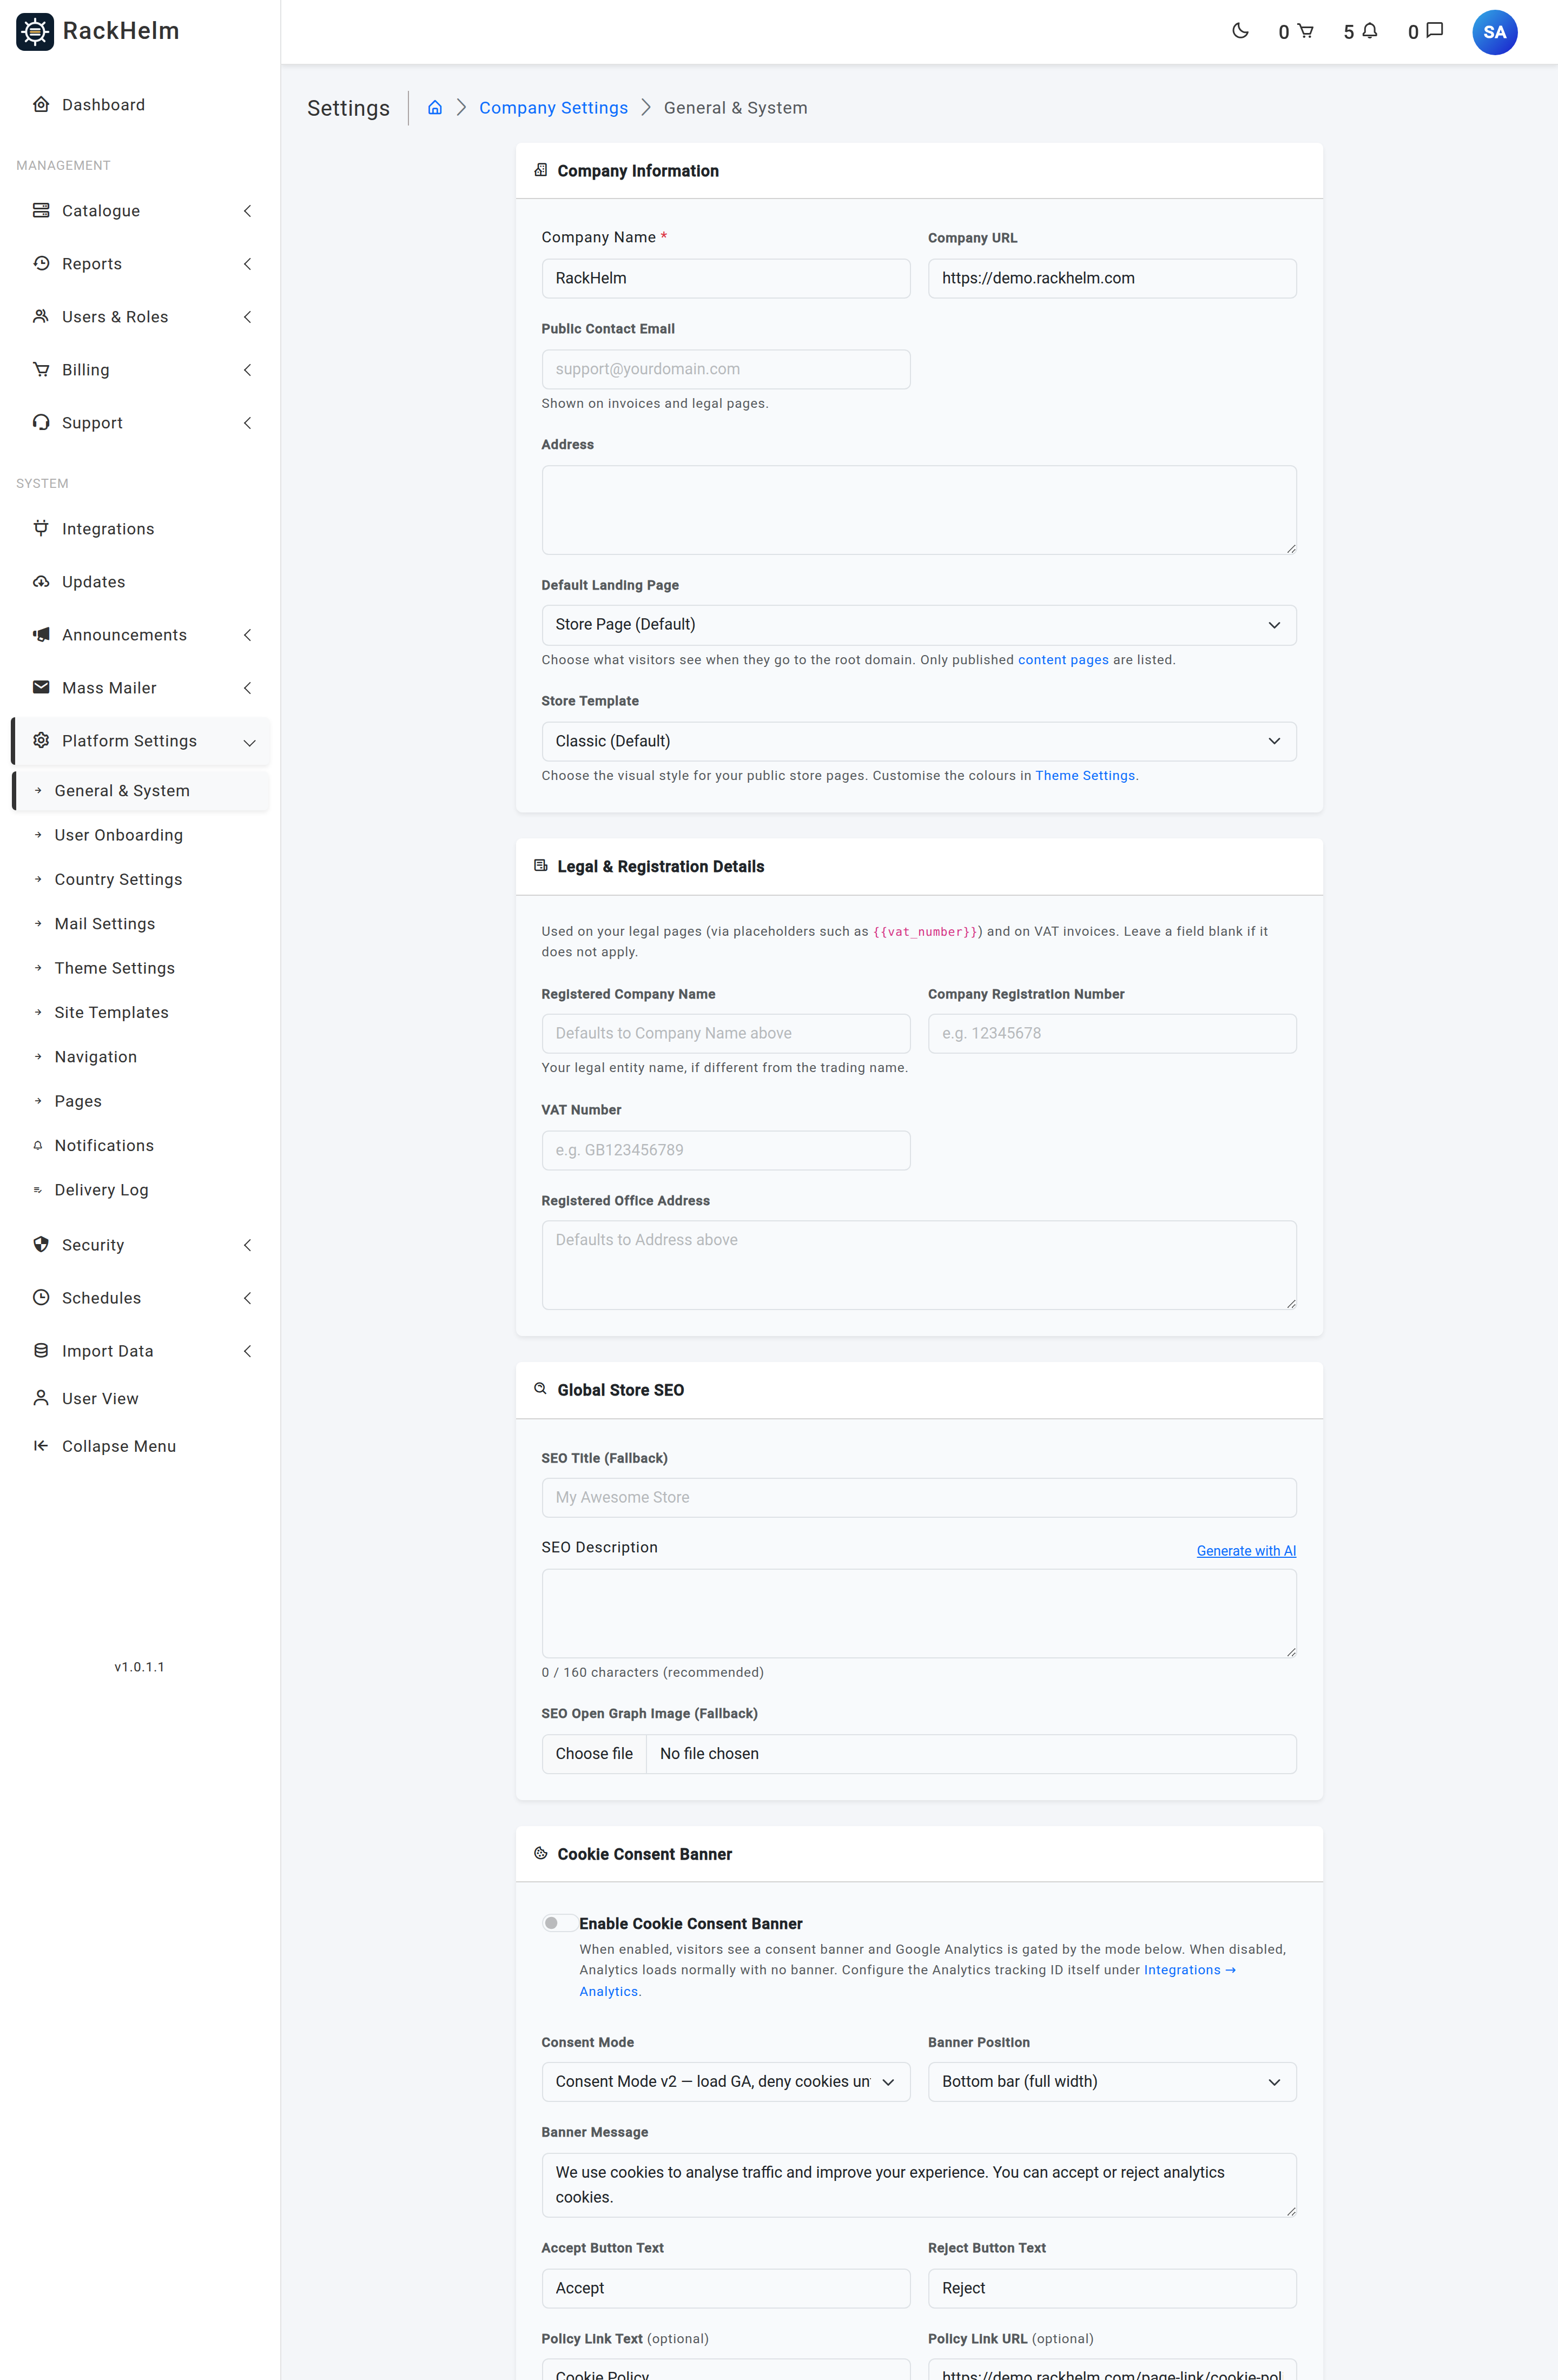Screen dimensions: 1558x2380
Task: Focus the Public Contact Email field
Action: click(725, 369)
